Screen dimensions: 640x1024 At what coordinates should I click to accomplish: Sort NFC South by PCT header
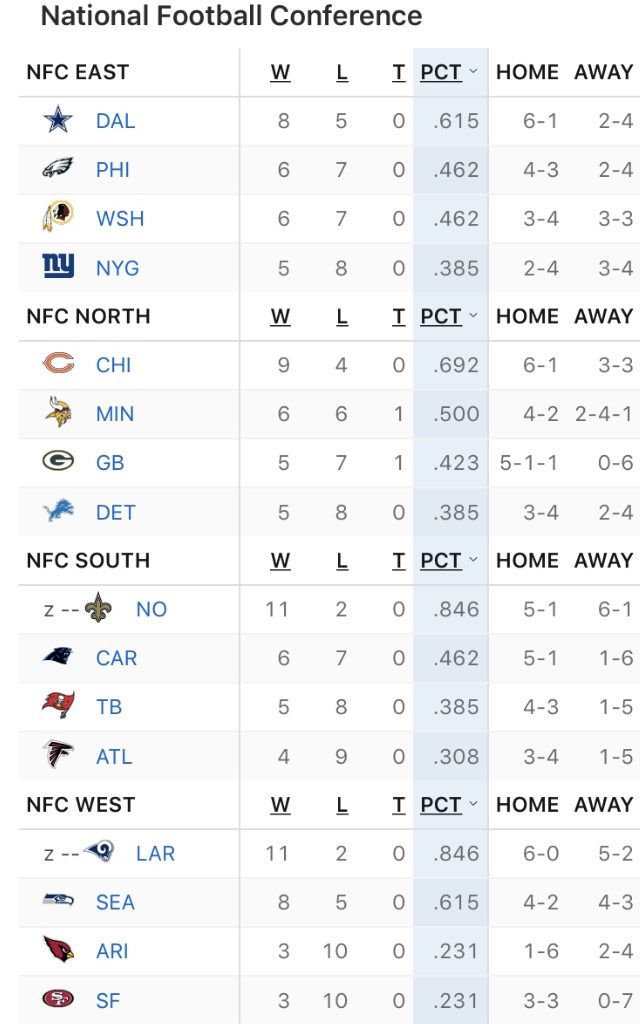(441, 560)
